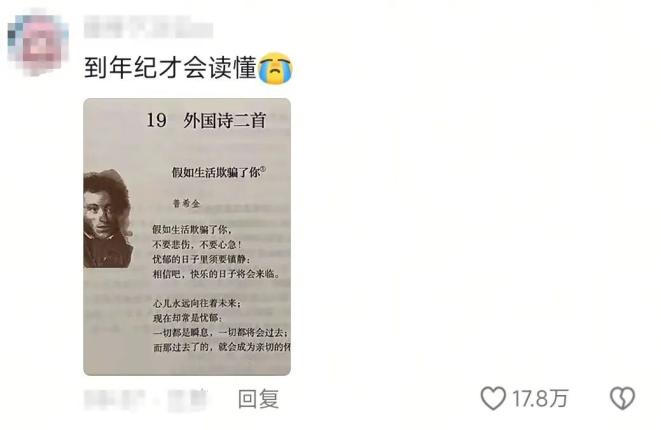Tap the poem title 假如生活欺骗了你
Viewport: 661px width, 430px height.
point(218,172)
